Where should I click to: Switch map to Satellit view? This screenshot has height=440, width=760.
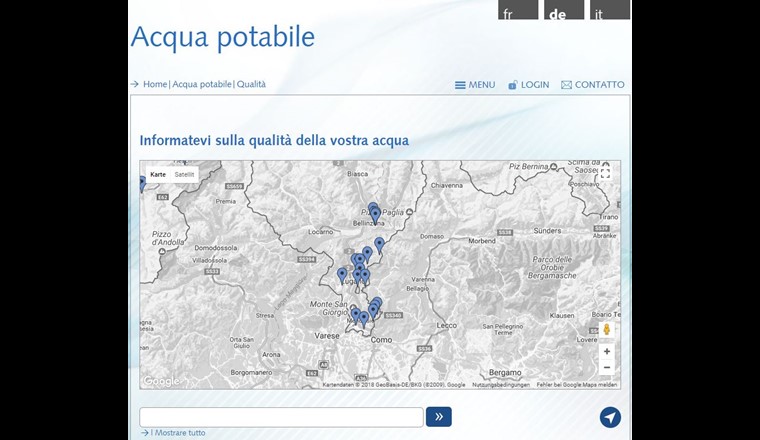184,174
